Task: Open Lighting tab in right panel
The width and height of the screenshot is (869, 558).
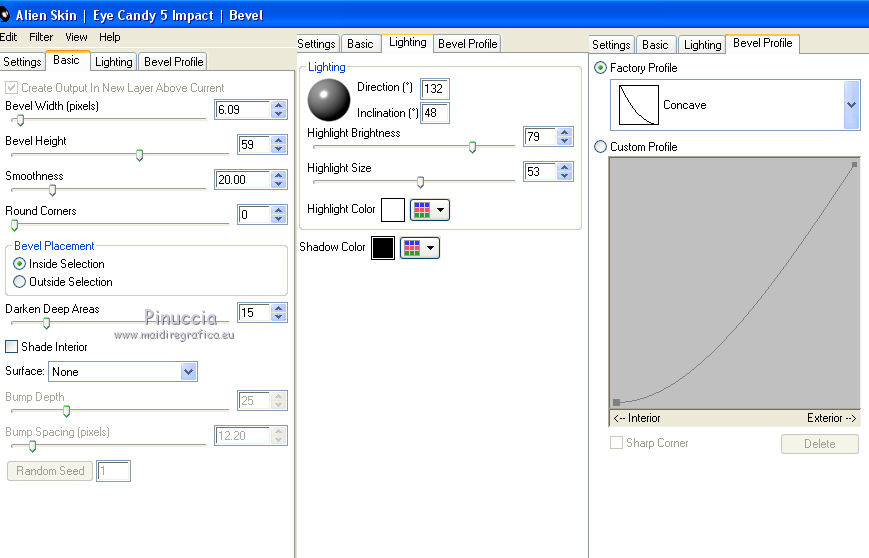Action: [702, 44]
